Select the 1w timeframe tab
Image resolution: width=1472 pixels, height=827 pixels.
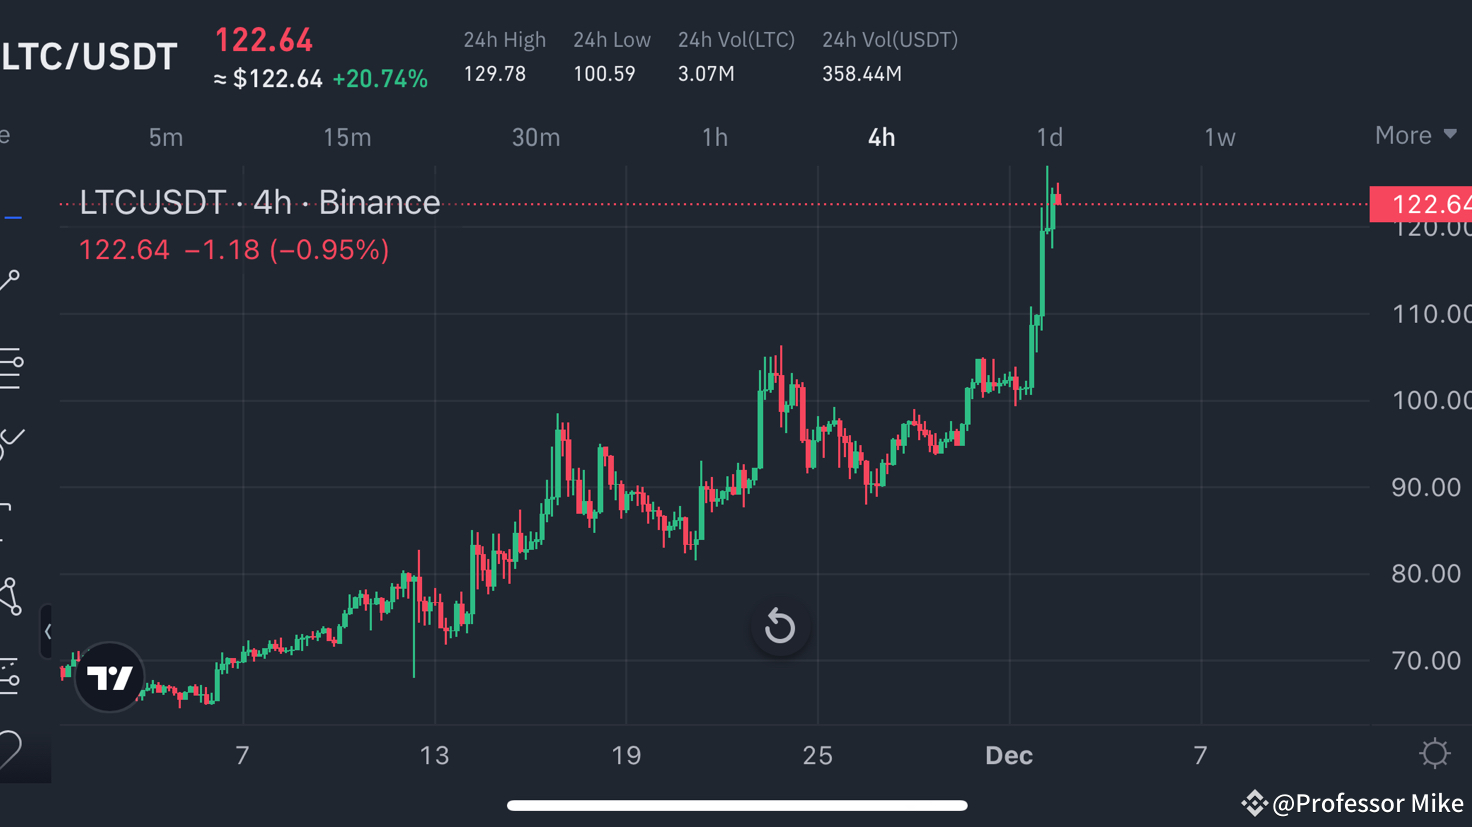[x=1219, y=137]
